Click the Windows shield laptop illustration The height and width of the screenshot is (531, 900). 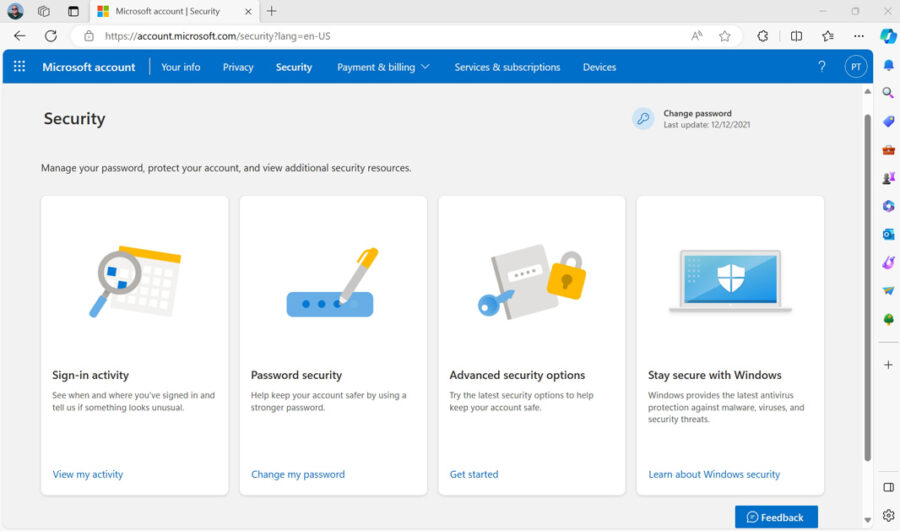[730, 281]
